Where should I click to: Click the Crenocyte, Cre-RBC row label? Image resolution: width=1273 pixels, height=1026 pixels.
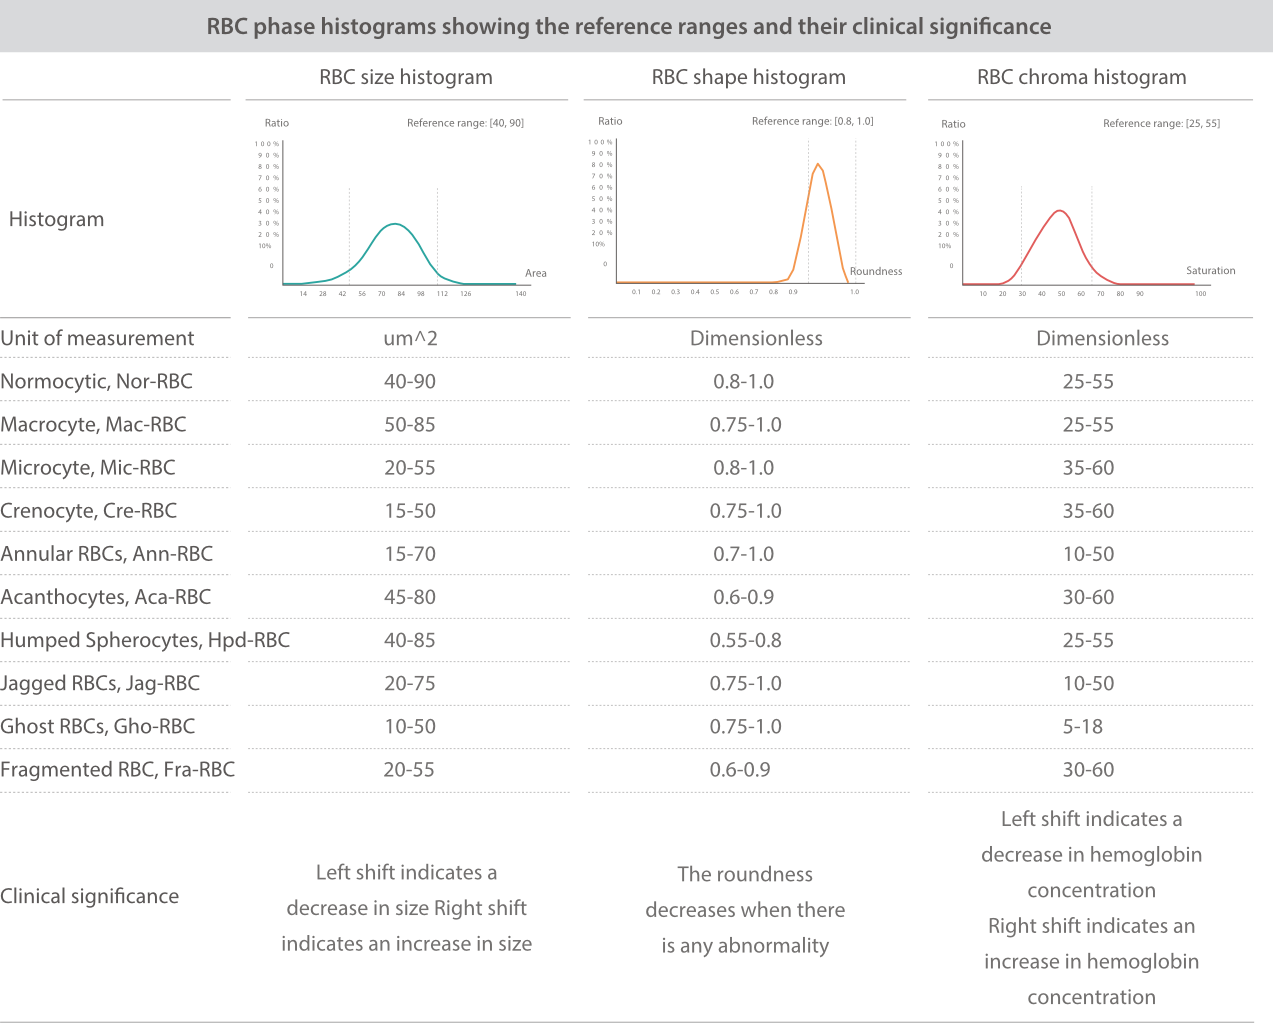pos(89,511)
